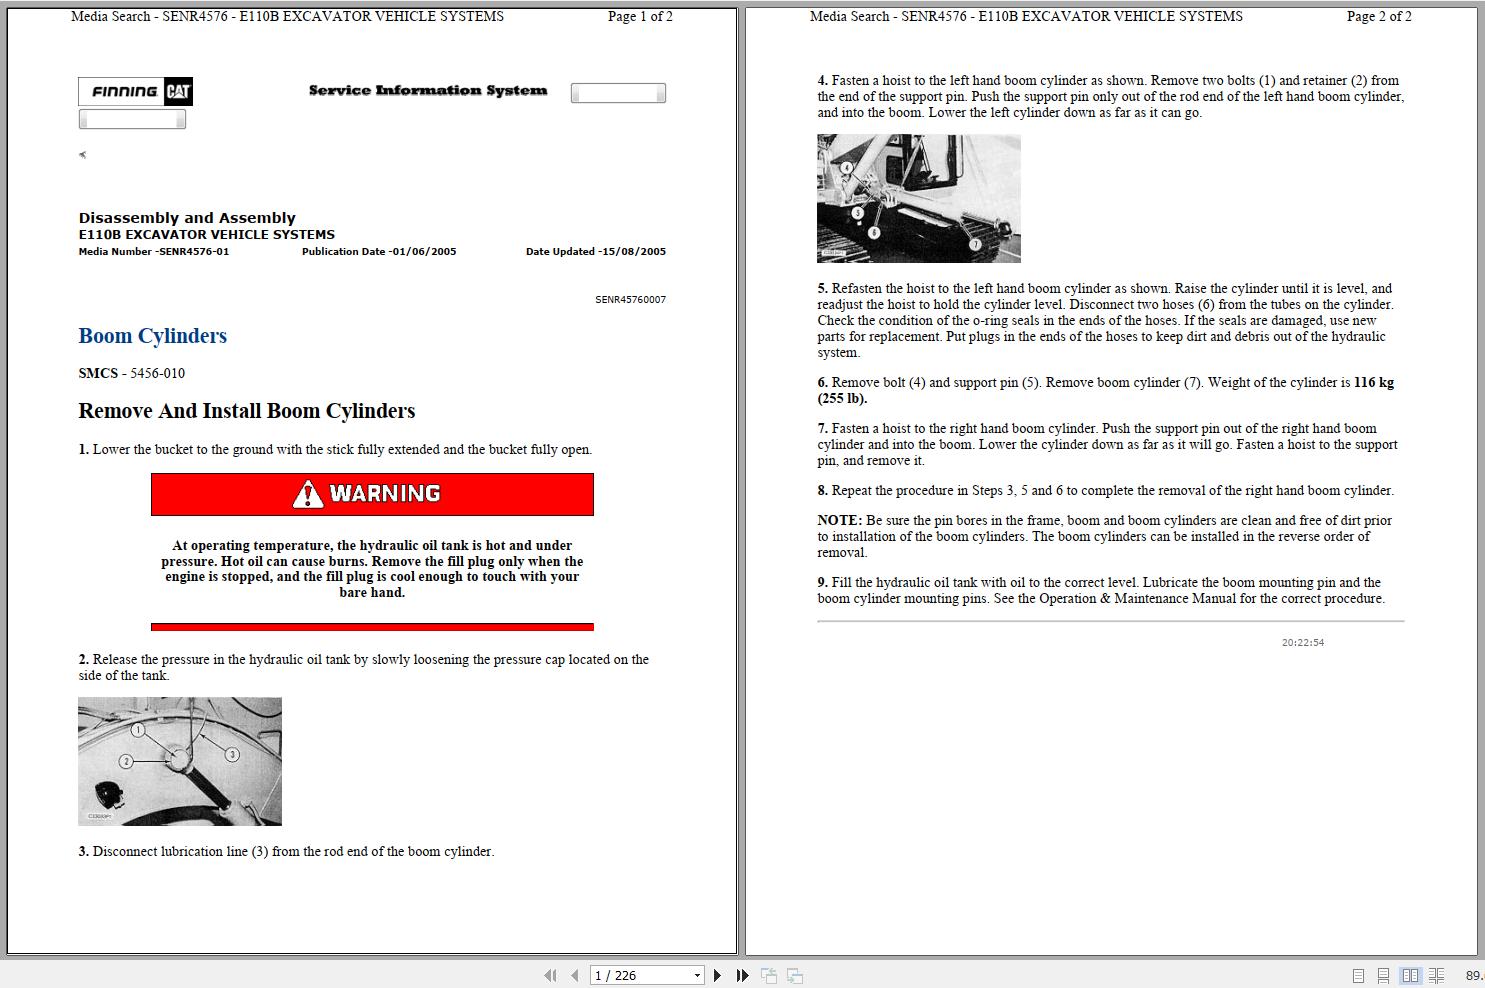Click the rotate page clockwise icon
The width and height of the screenshot is (1485, 988).
794,975
